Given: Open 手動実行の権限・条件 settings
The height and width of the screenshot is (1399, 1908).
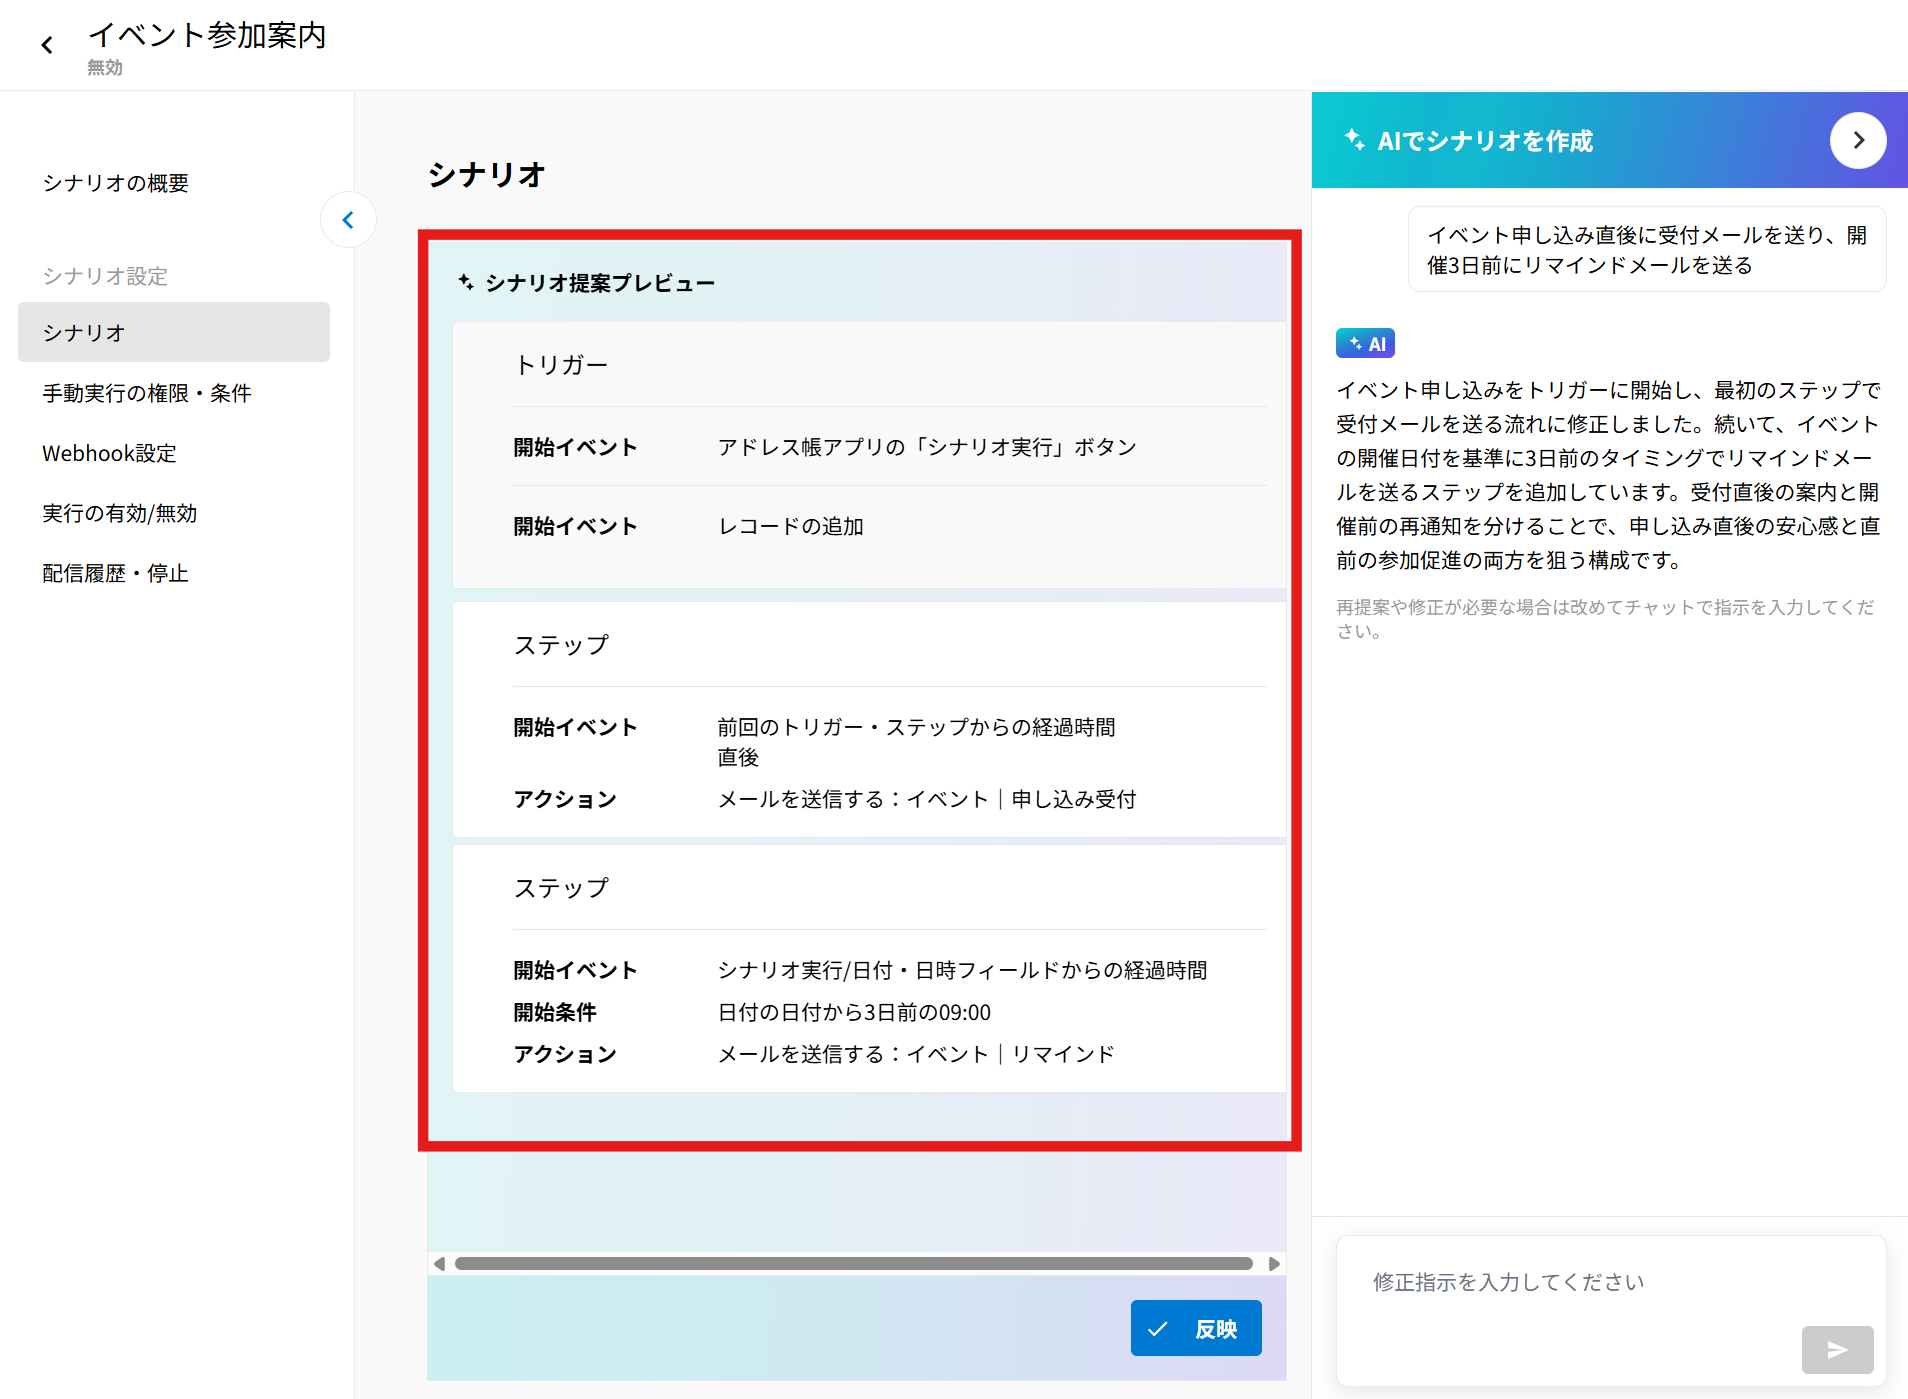Looking at the screenshot, I should point(146,393).
